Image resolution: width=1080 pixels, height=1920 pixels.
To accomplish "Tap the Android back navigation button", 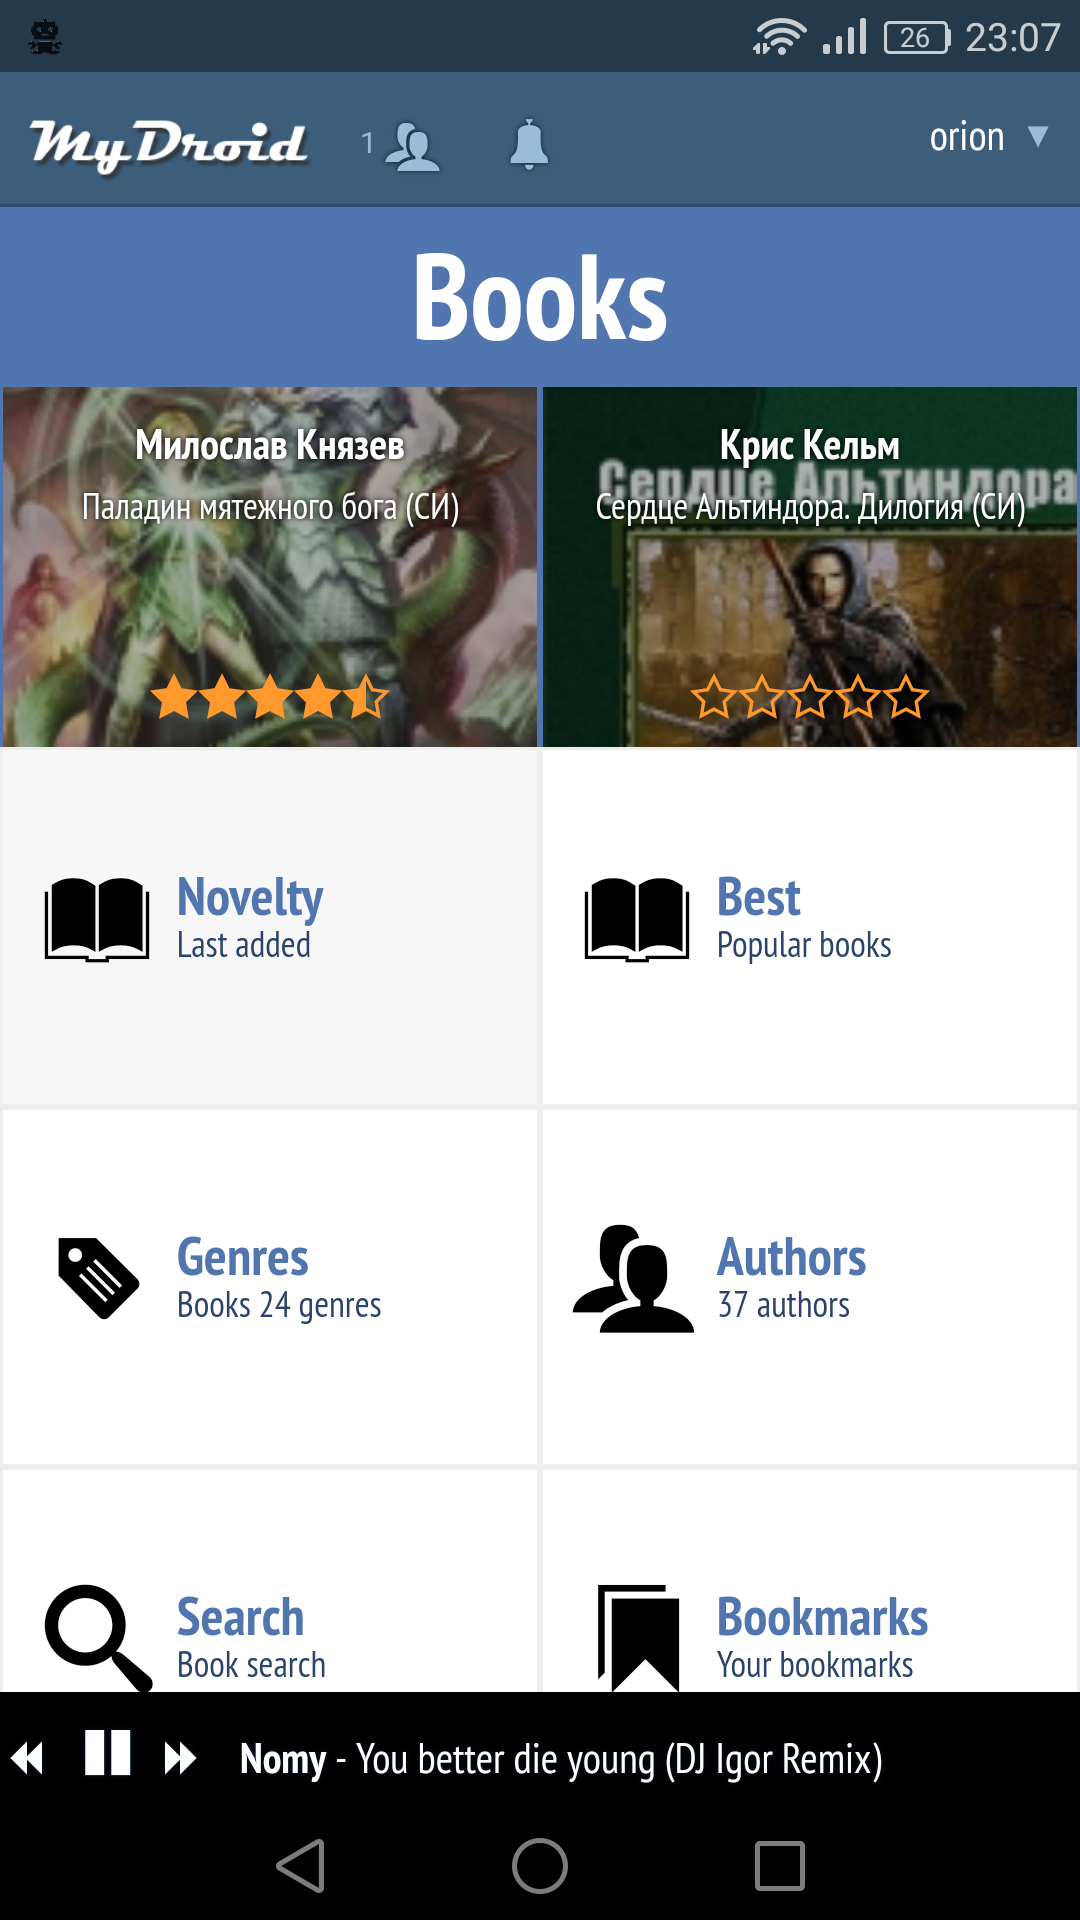I will [301, 1866].
